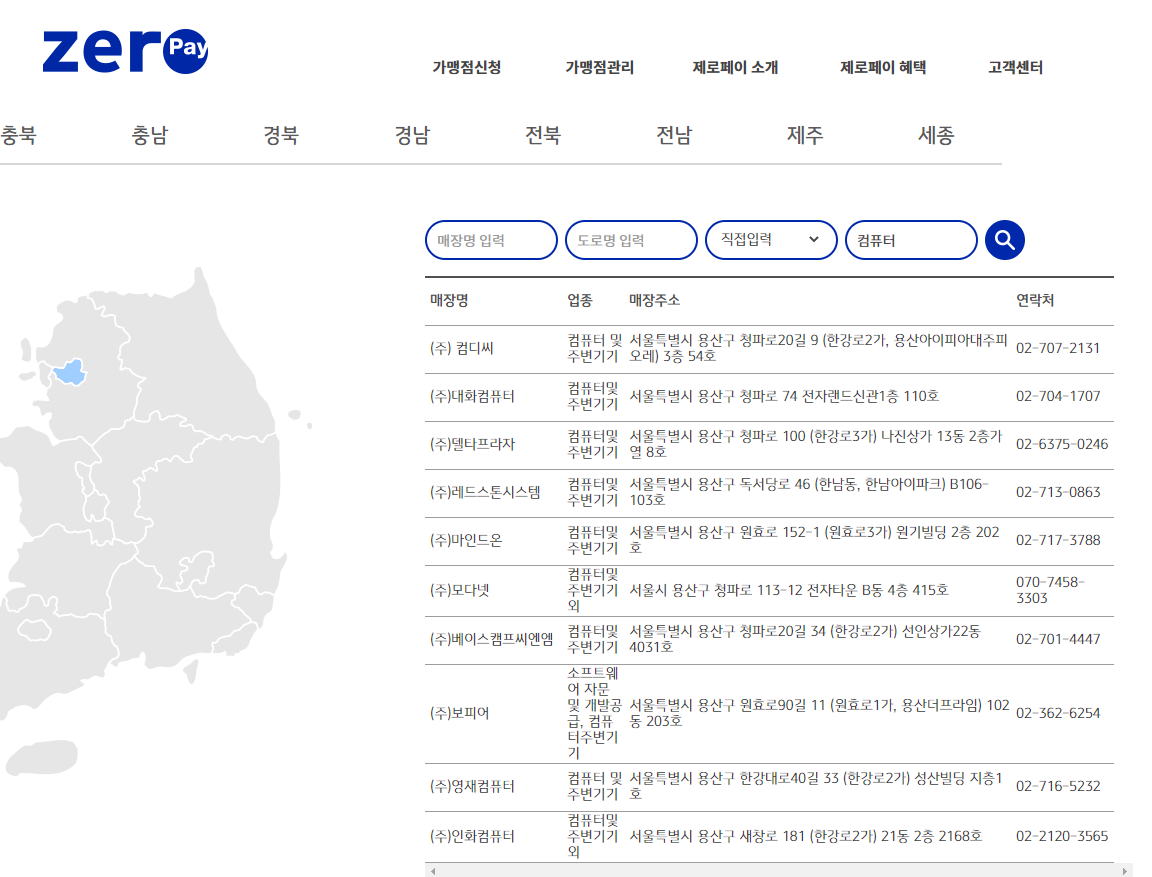1152x877 pixels.
Task: Click the field containing 컴퓨터
Action: (911, 240)
